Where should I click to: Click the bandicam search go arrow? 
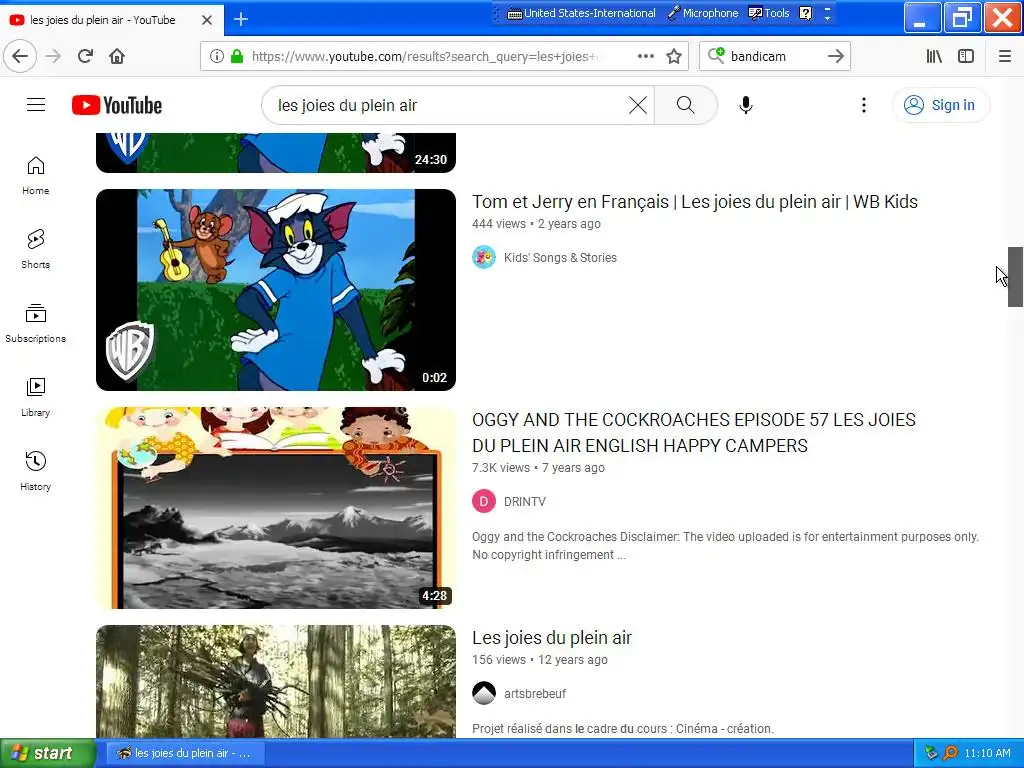(x=835, y=56)
